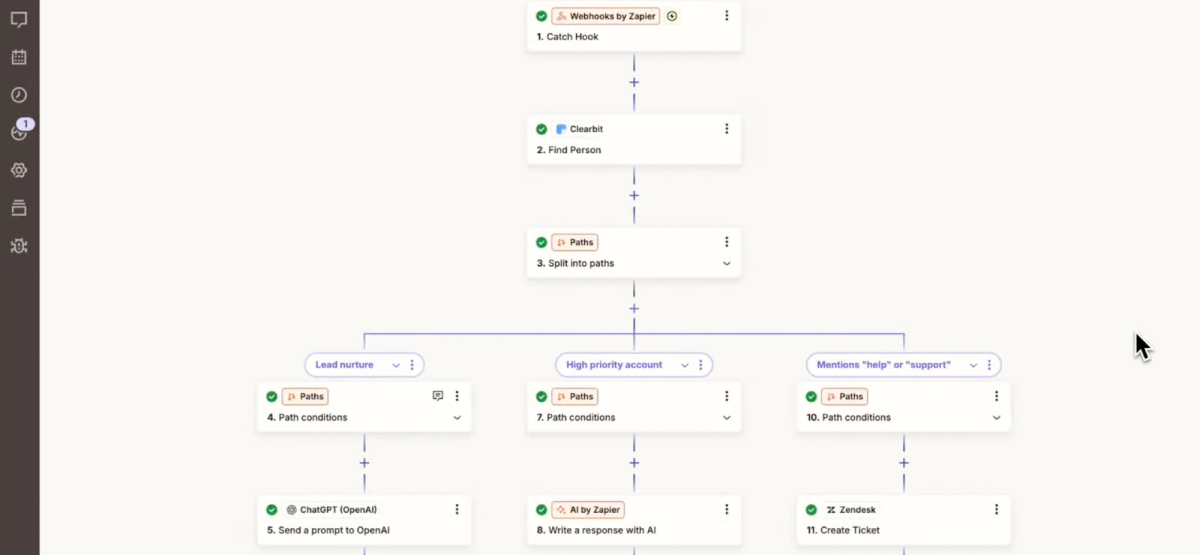Image resolution: width=1200 pixels, height=555 pixels.
Task: Open the debug bug icon in sidebar
Action: click(x=19, y=246)
